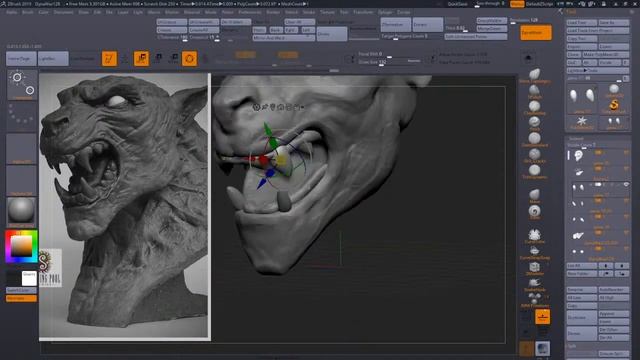The height and width of the screenshot is (360, 640).
Task: Select the SnakeHook brush
Action: pyautogui.click(x=534, y=284)
